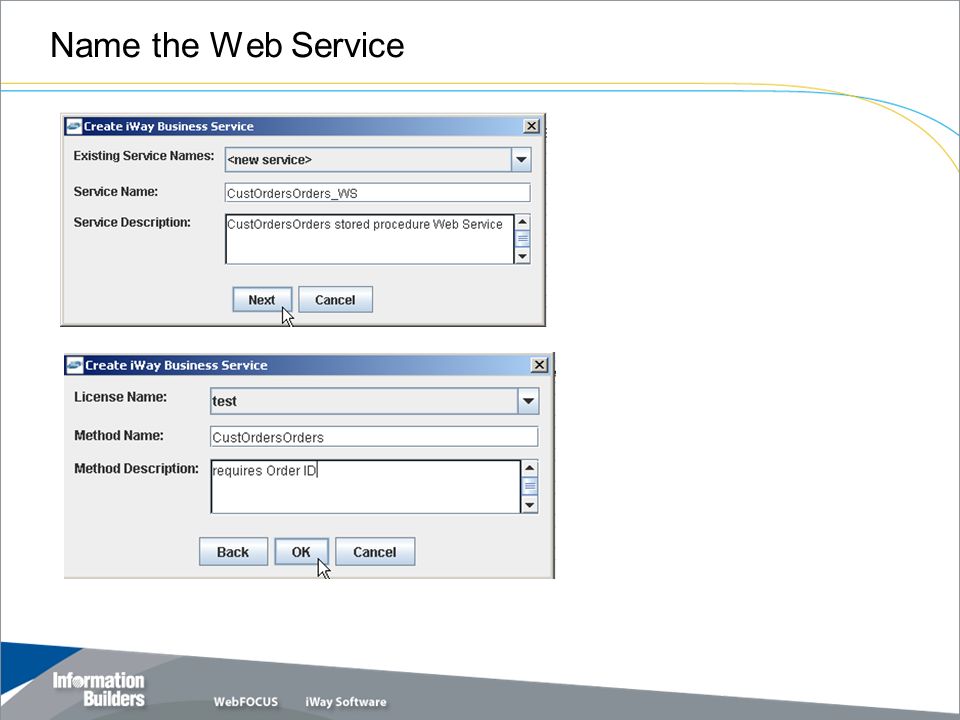This screenshot has height=720, width=960.
Task: Click the Method Description text area
Action: point(366,487)
